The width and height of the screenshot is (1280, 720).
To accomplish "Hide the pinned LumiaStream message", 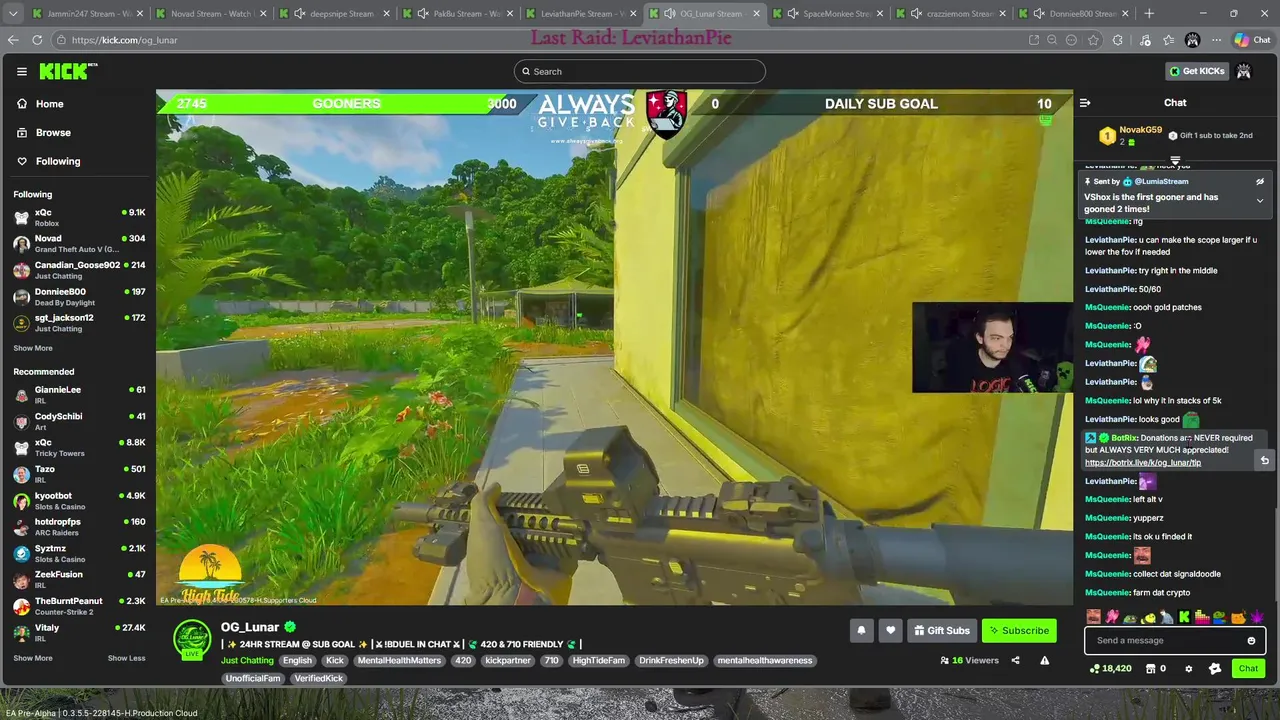I will 1260,182.
